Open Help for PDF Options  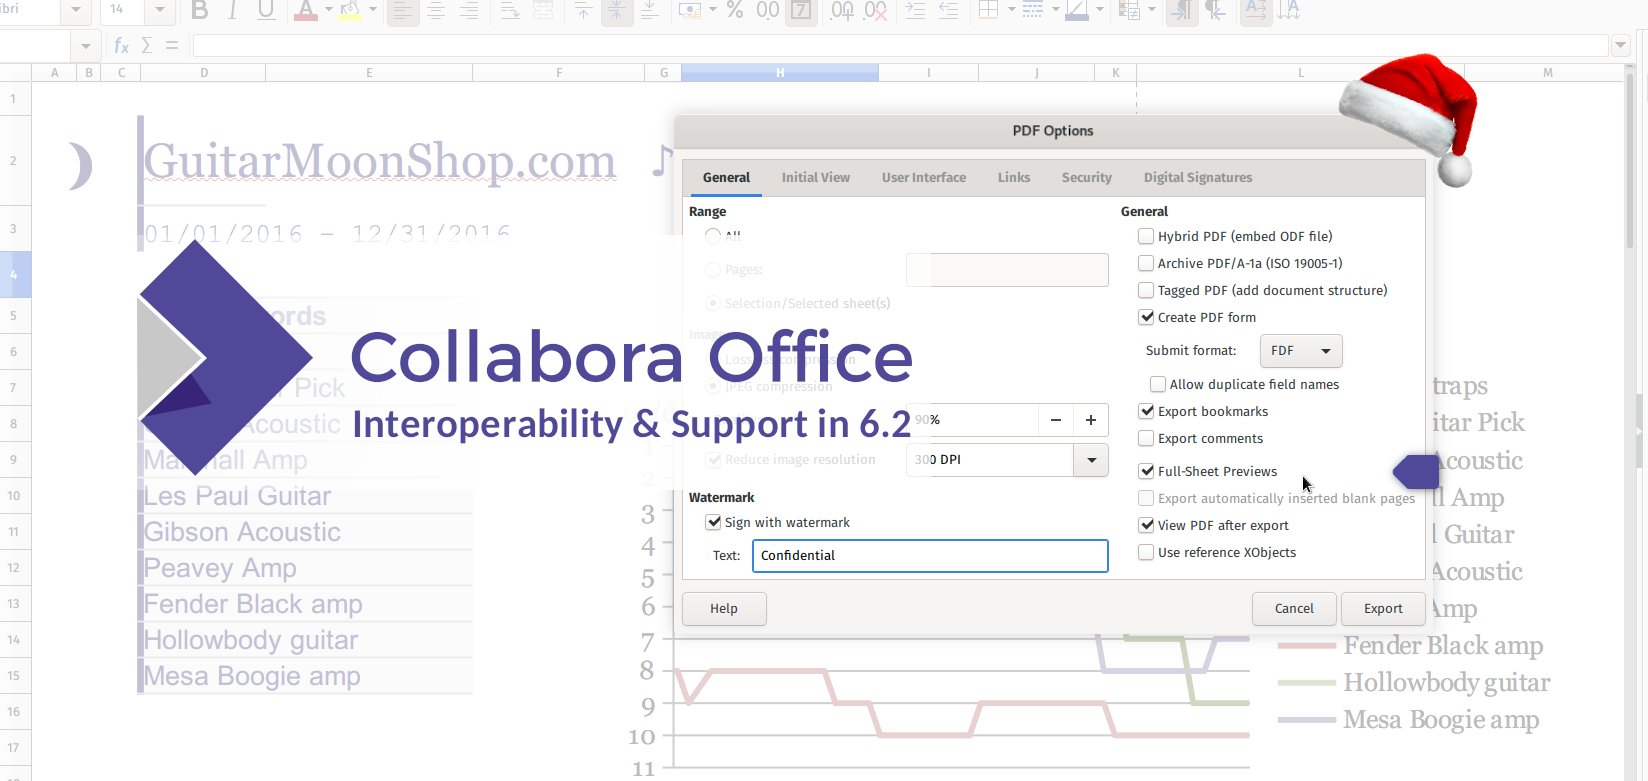724,608
